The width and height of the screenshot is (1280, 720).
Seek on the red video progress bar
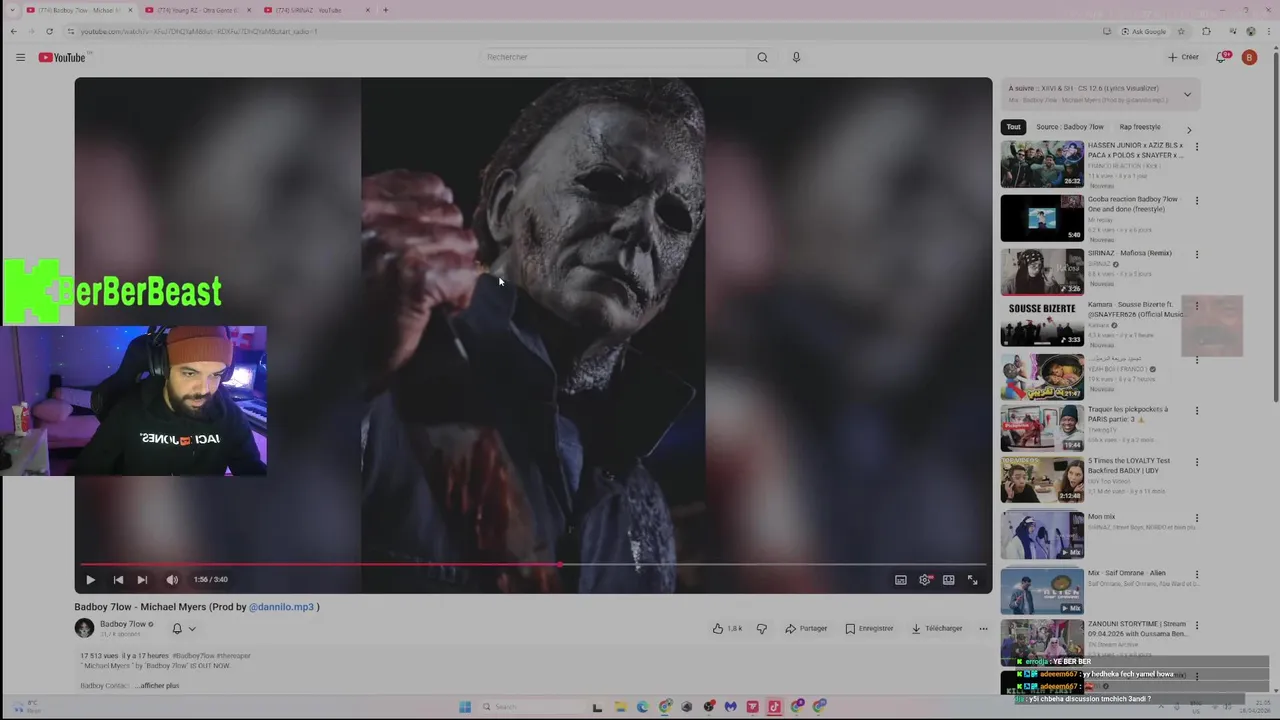(x=533, y=565)
